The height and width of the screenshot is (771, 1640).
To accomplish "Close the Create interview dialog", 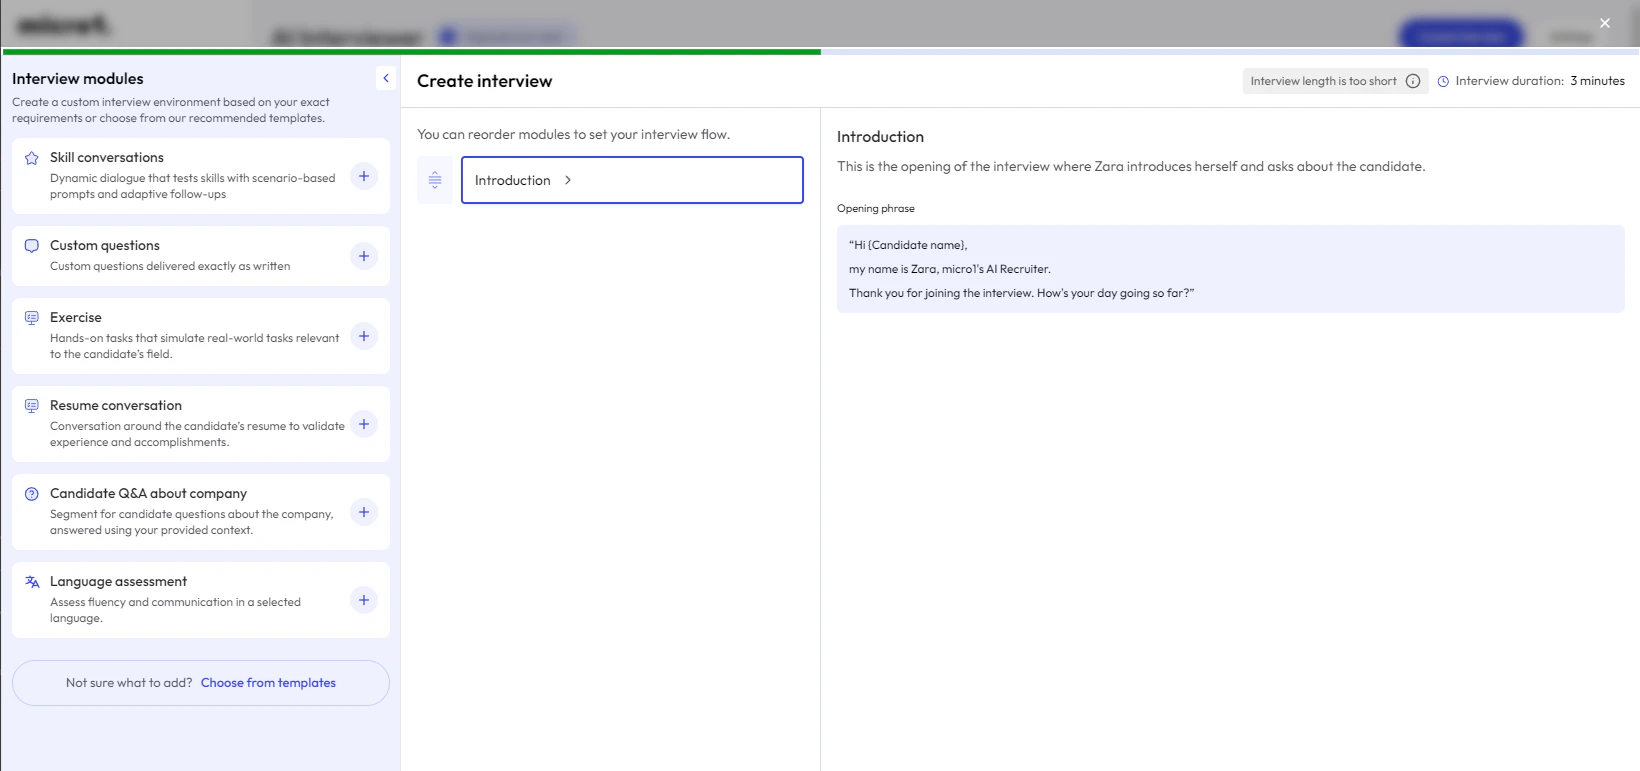I will coord(1605,23).
